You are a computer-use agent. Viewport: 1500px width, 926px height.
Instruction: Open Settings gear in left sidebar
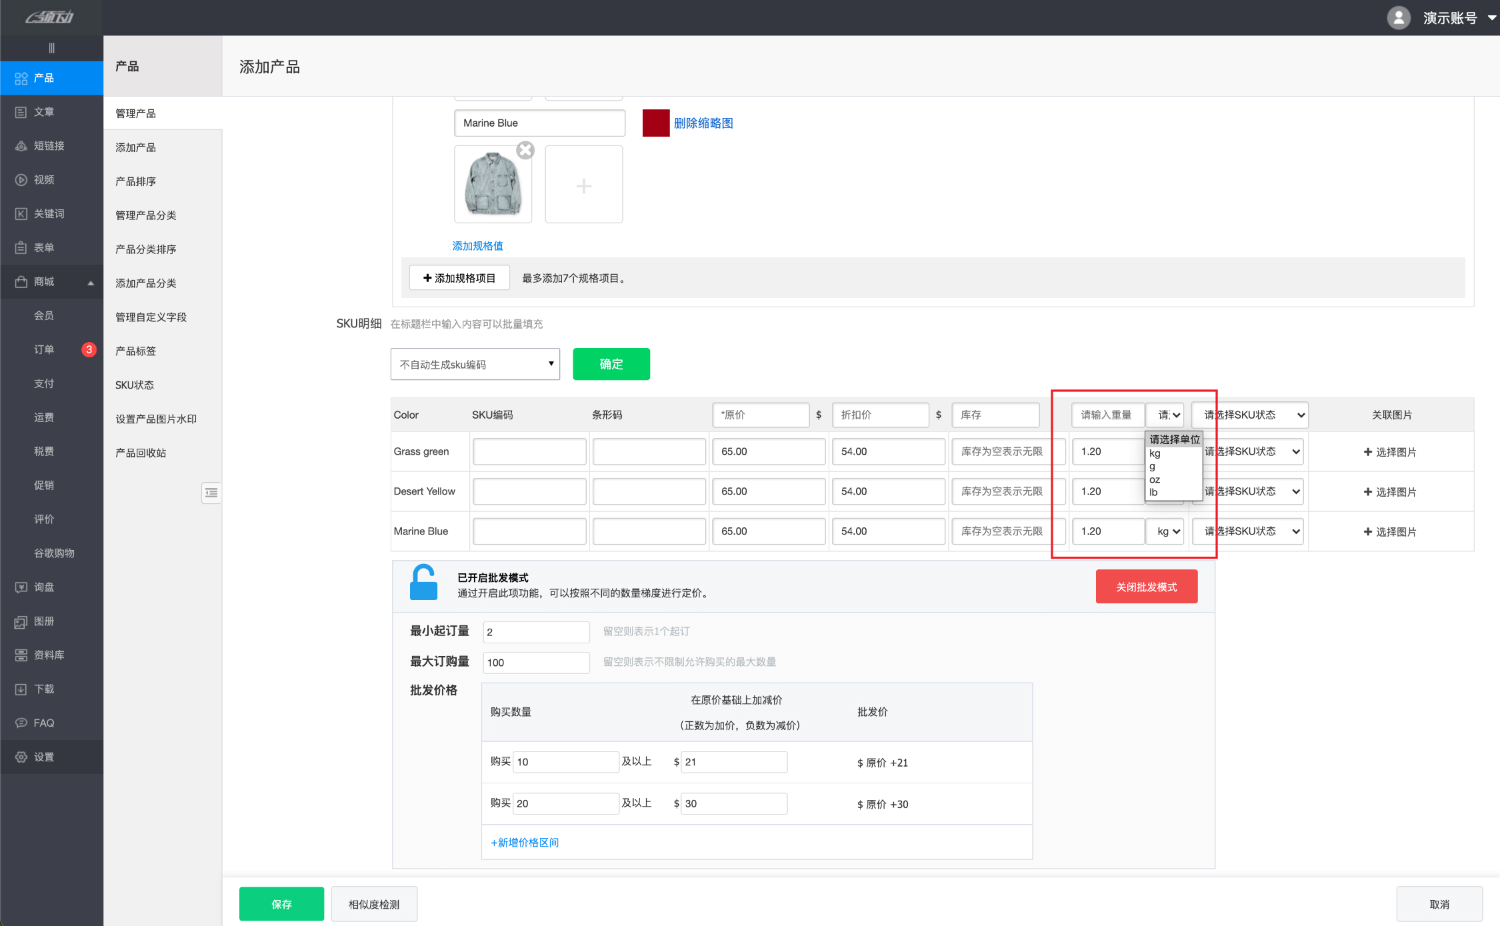coord(21,757)
